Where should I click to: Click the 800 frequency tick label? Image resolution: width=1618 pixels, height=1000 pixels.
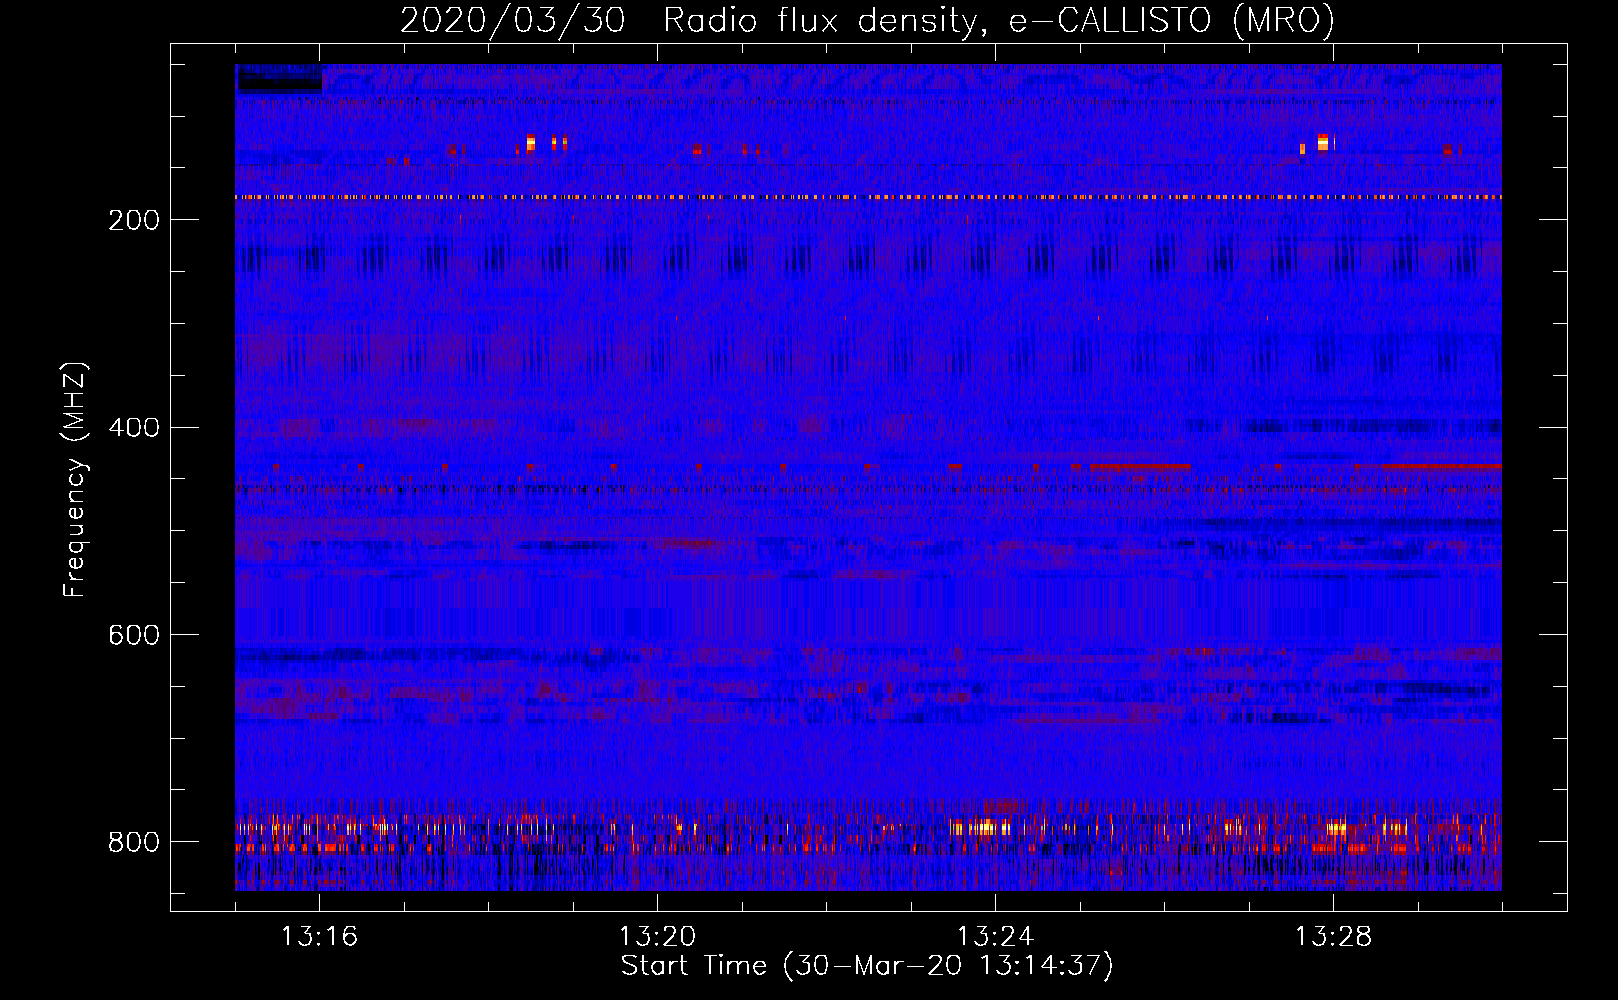(x=134, y=843)
